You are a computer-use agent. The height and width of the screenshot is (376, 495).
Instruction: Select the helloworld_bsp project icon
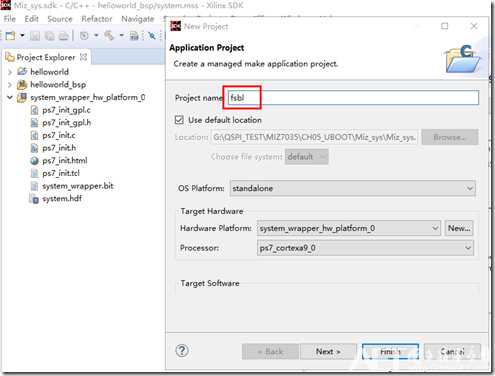tap(22, 85)
